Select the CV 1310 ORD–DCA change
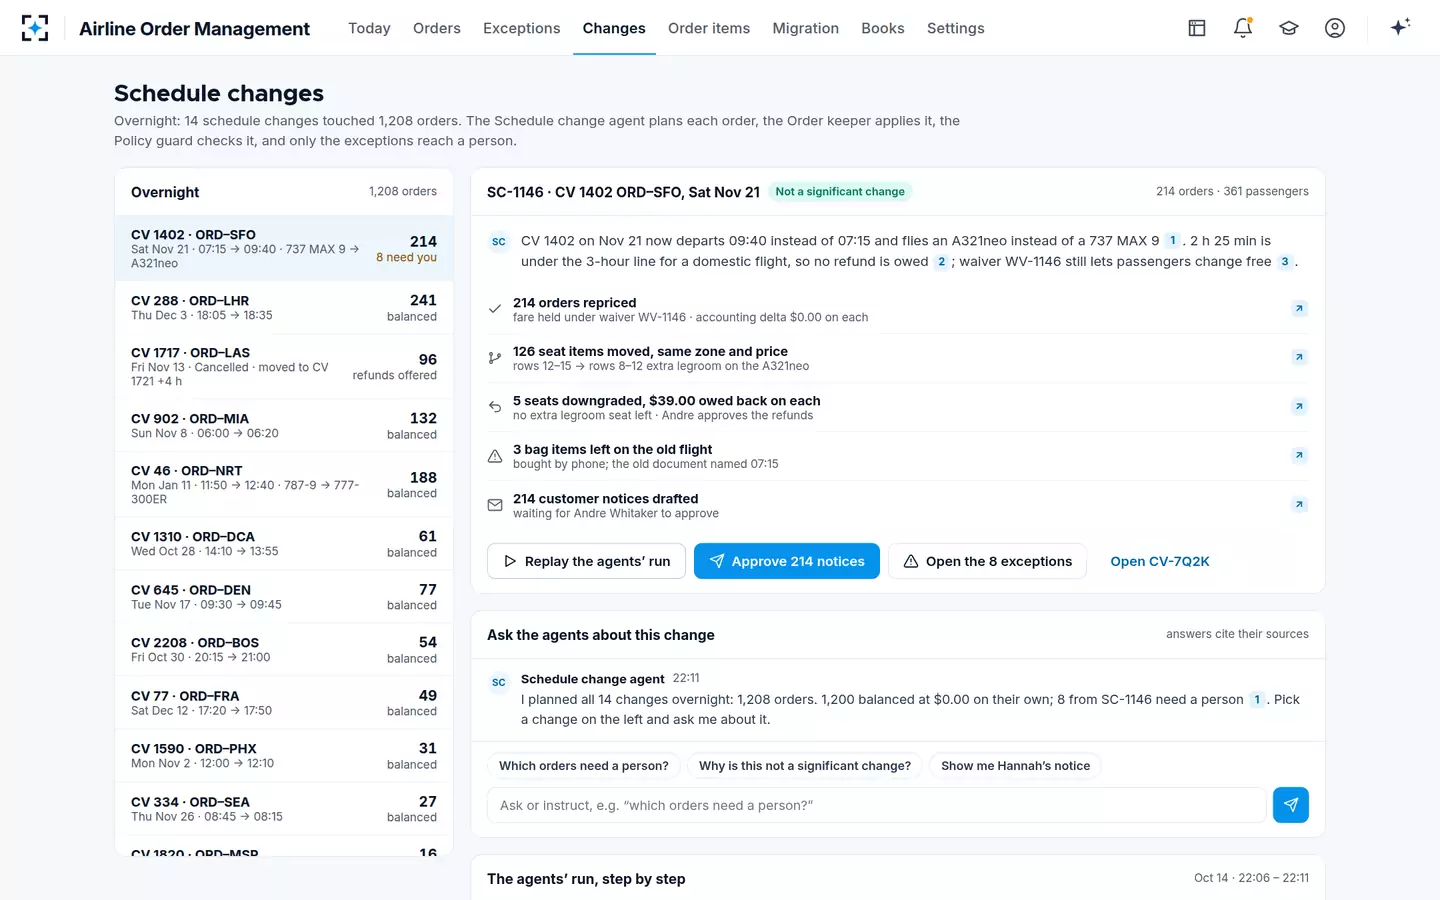 tap(284, 544)
